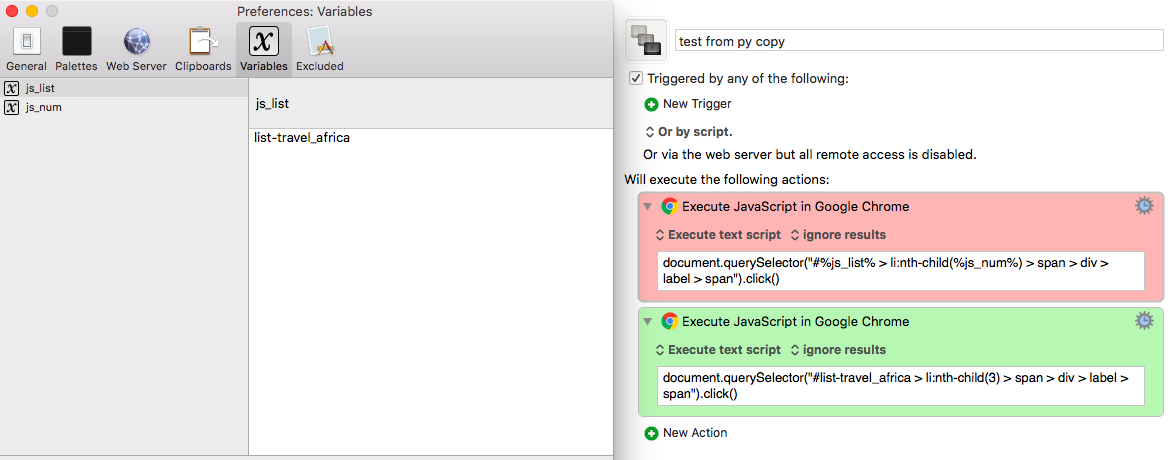Screen dimensions: 1175x460
Task: Select the Variables preferences tab
Action: [x=264, y=49]
